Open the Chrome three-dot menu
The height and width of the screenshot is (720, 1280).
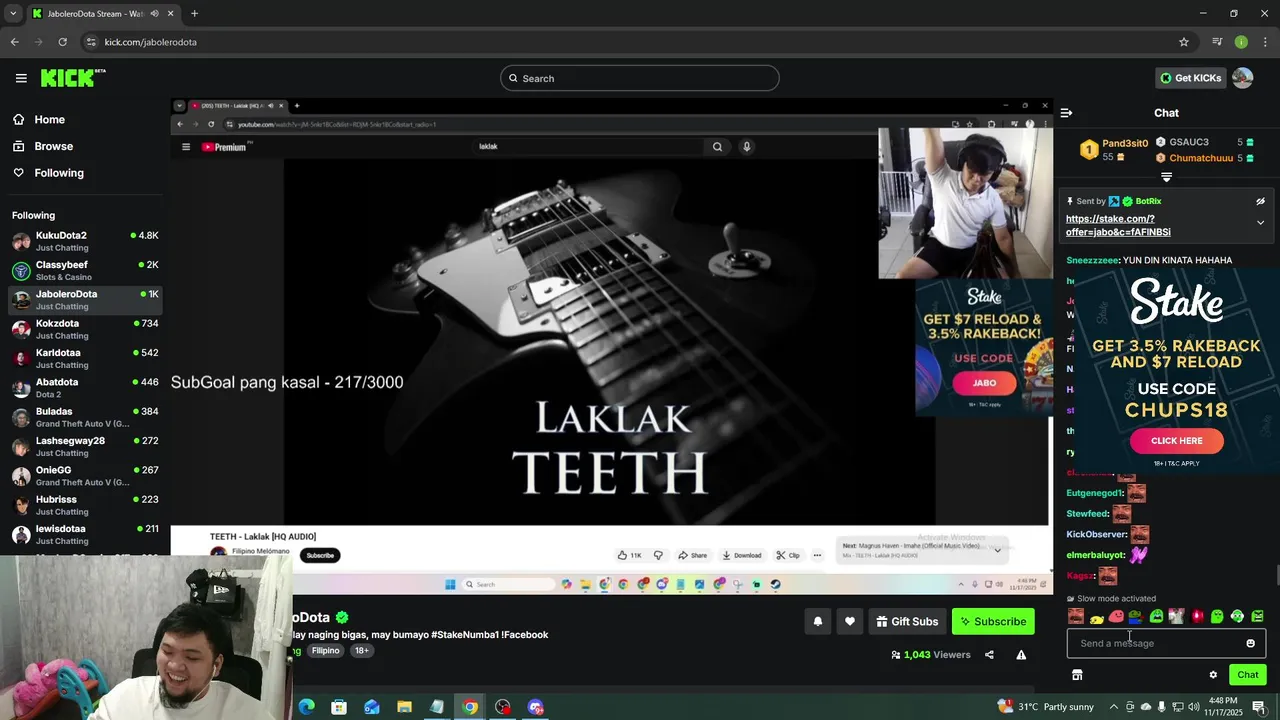coord(1266,42)
